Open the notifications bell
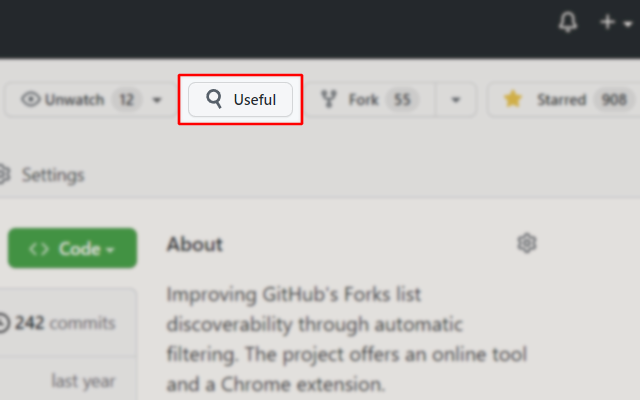Image resolution: width=640 pixels, height=400 pixels. pyautogui.click(x=568, y=22)
